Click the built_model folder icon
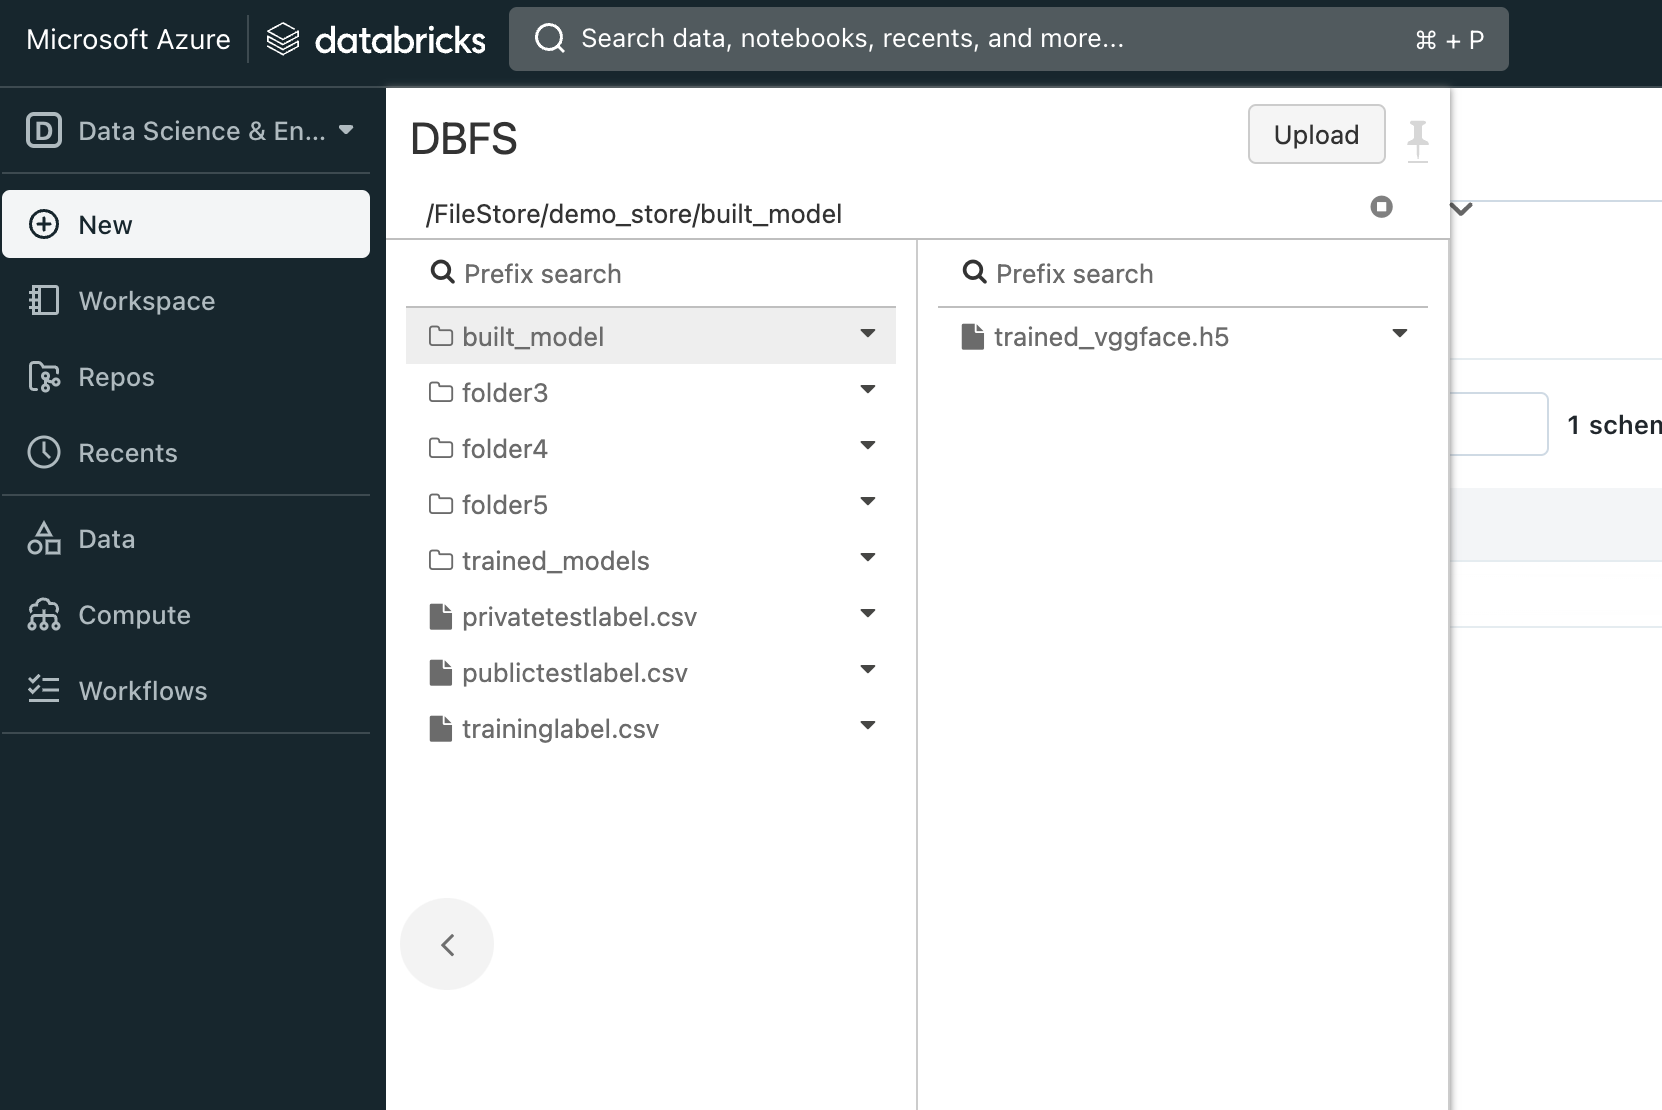1662x1110 pixels. pos(441,336)
